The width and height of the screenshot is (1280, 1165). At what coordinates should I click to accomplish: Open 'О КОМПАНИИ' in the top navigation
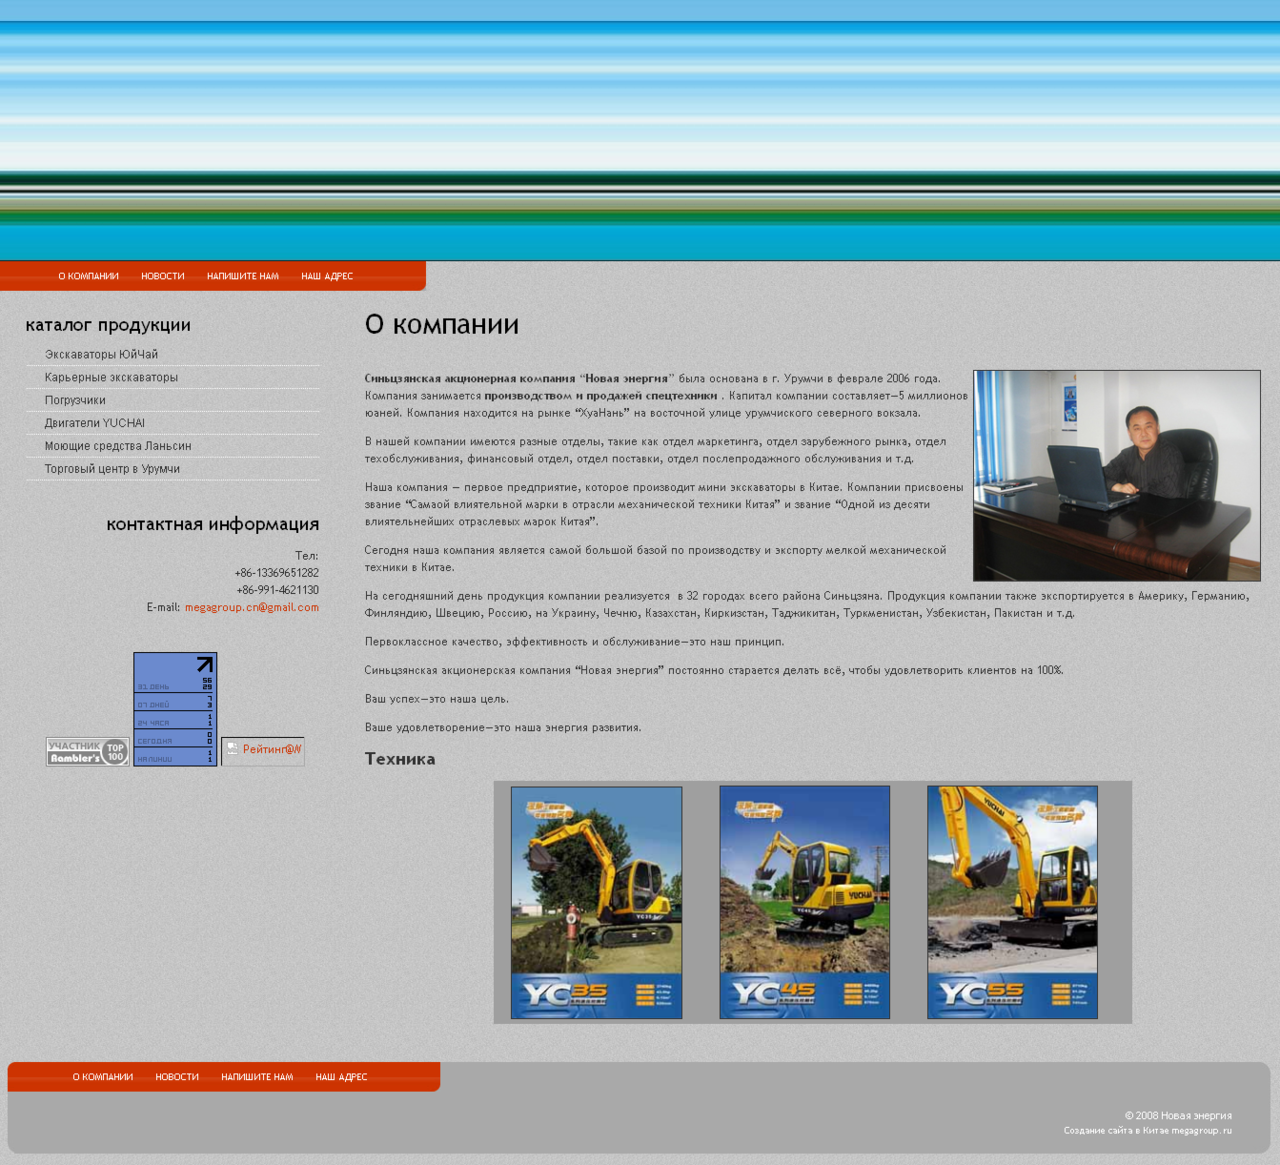[x=88, y=276]
